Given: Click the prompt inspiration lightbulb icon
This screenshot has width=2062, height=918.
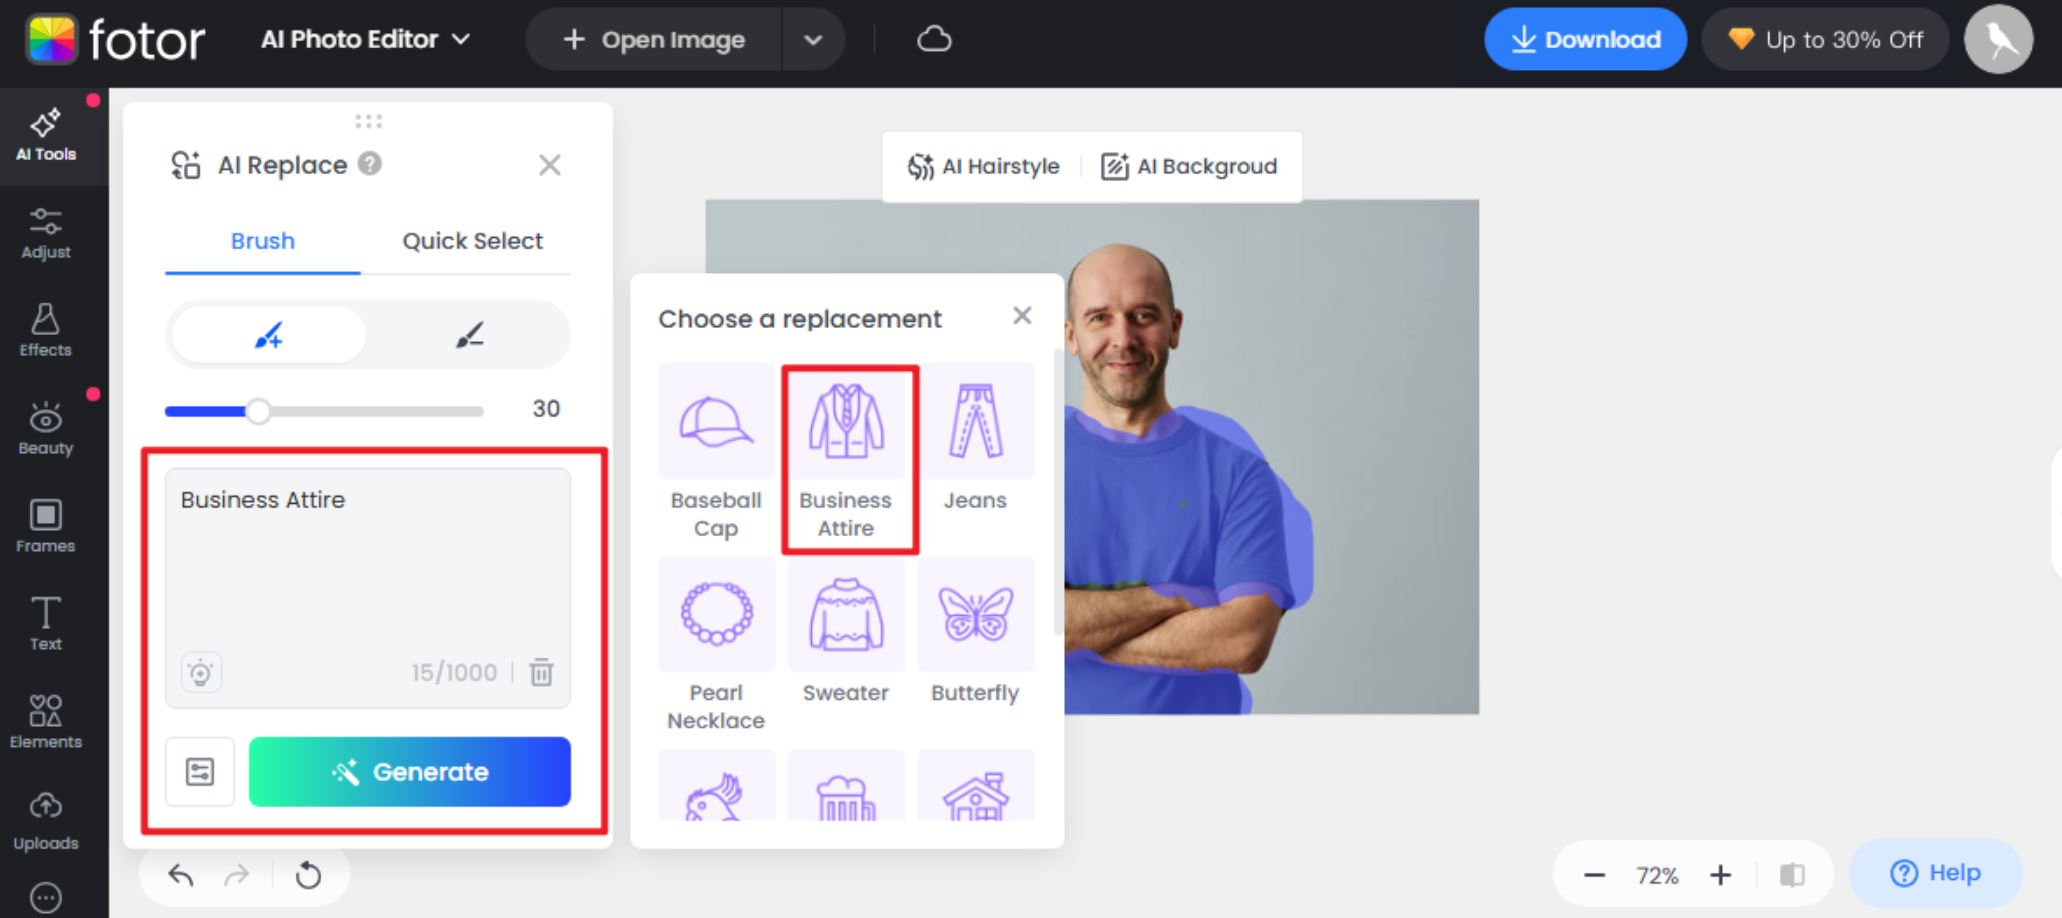Looking at the screenshot, I should tap(201, 672).
